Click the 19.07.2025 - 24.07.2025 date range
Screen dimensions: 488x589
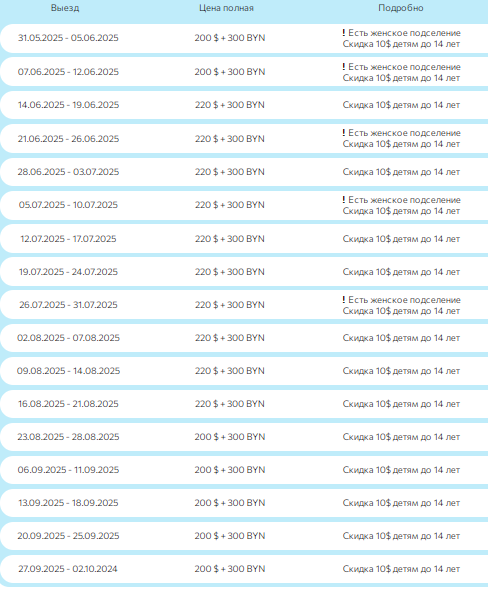pyautogui.click(x=68, y=272)
